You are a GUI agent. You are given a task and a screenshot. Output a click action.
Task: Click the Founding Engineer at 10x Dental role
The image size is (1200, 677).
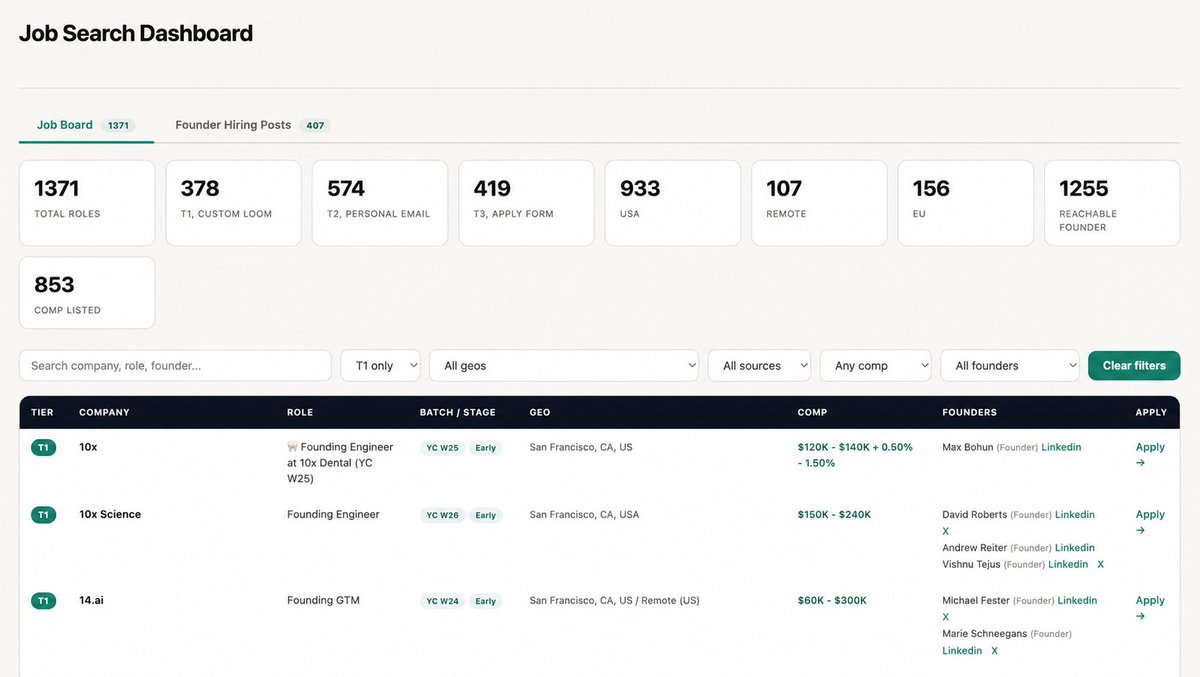pyautogui.click(x=340, y=463)
